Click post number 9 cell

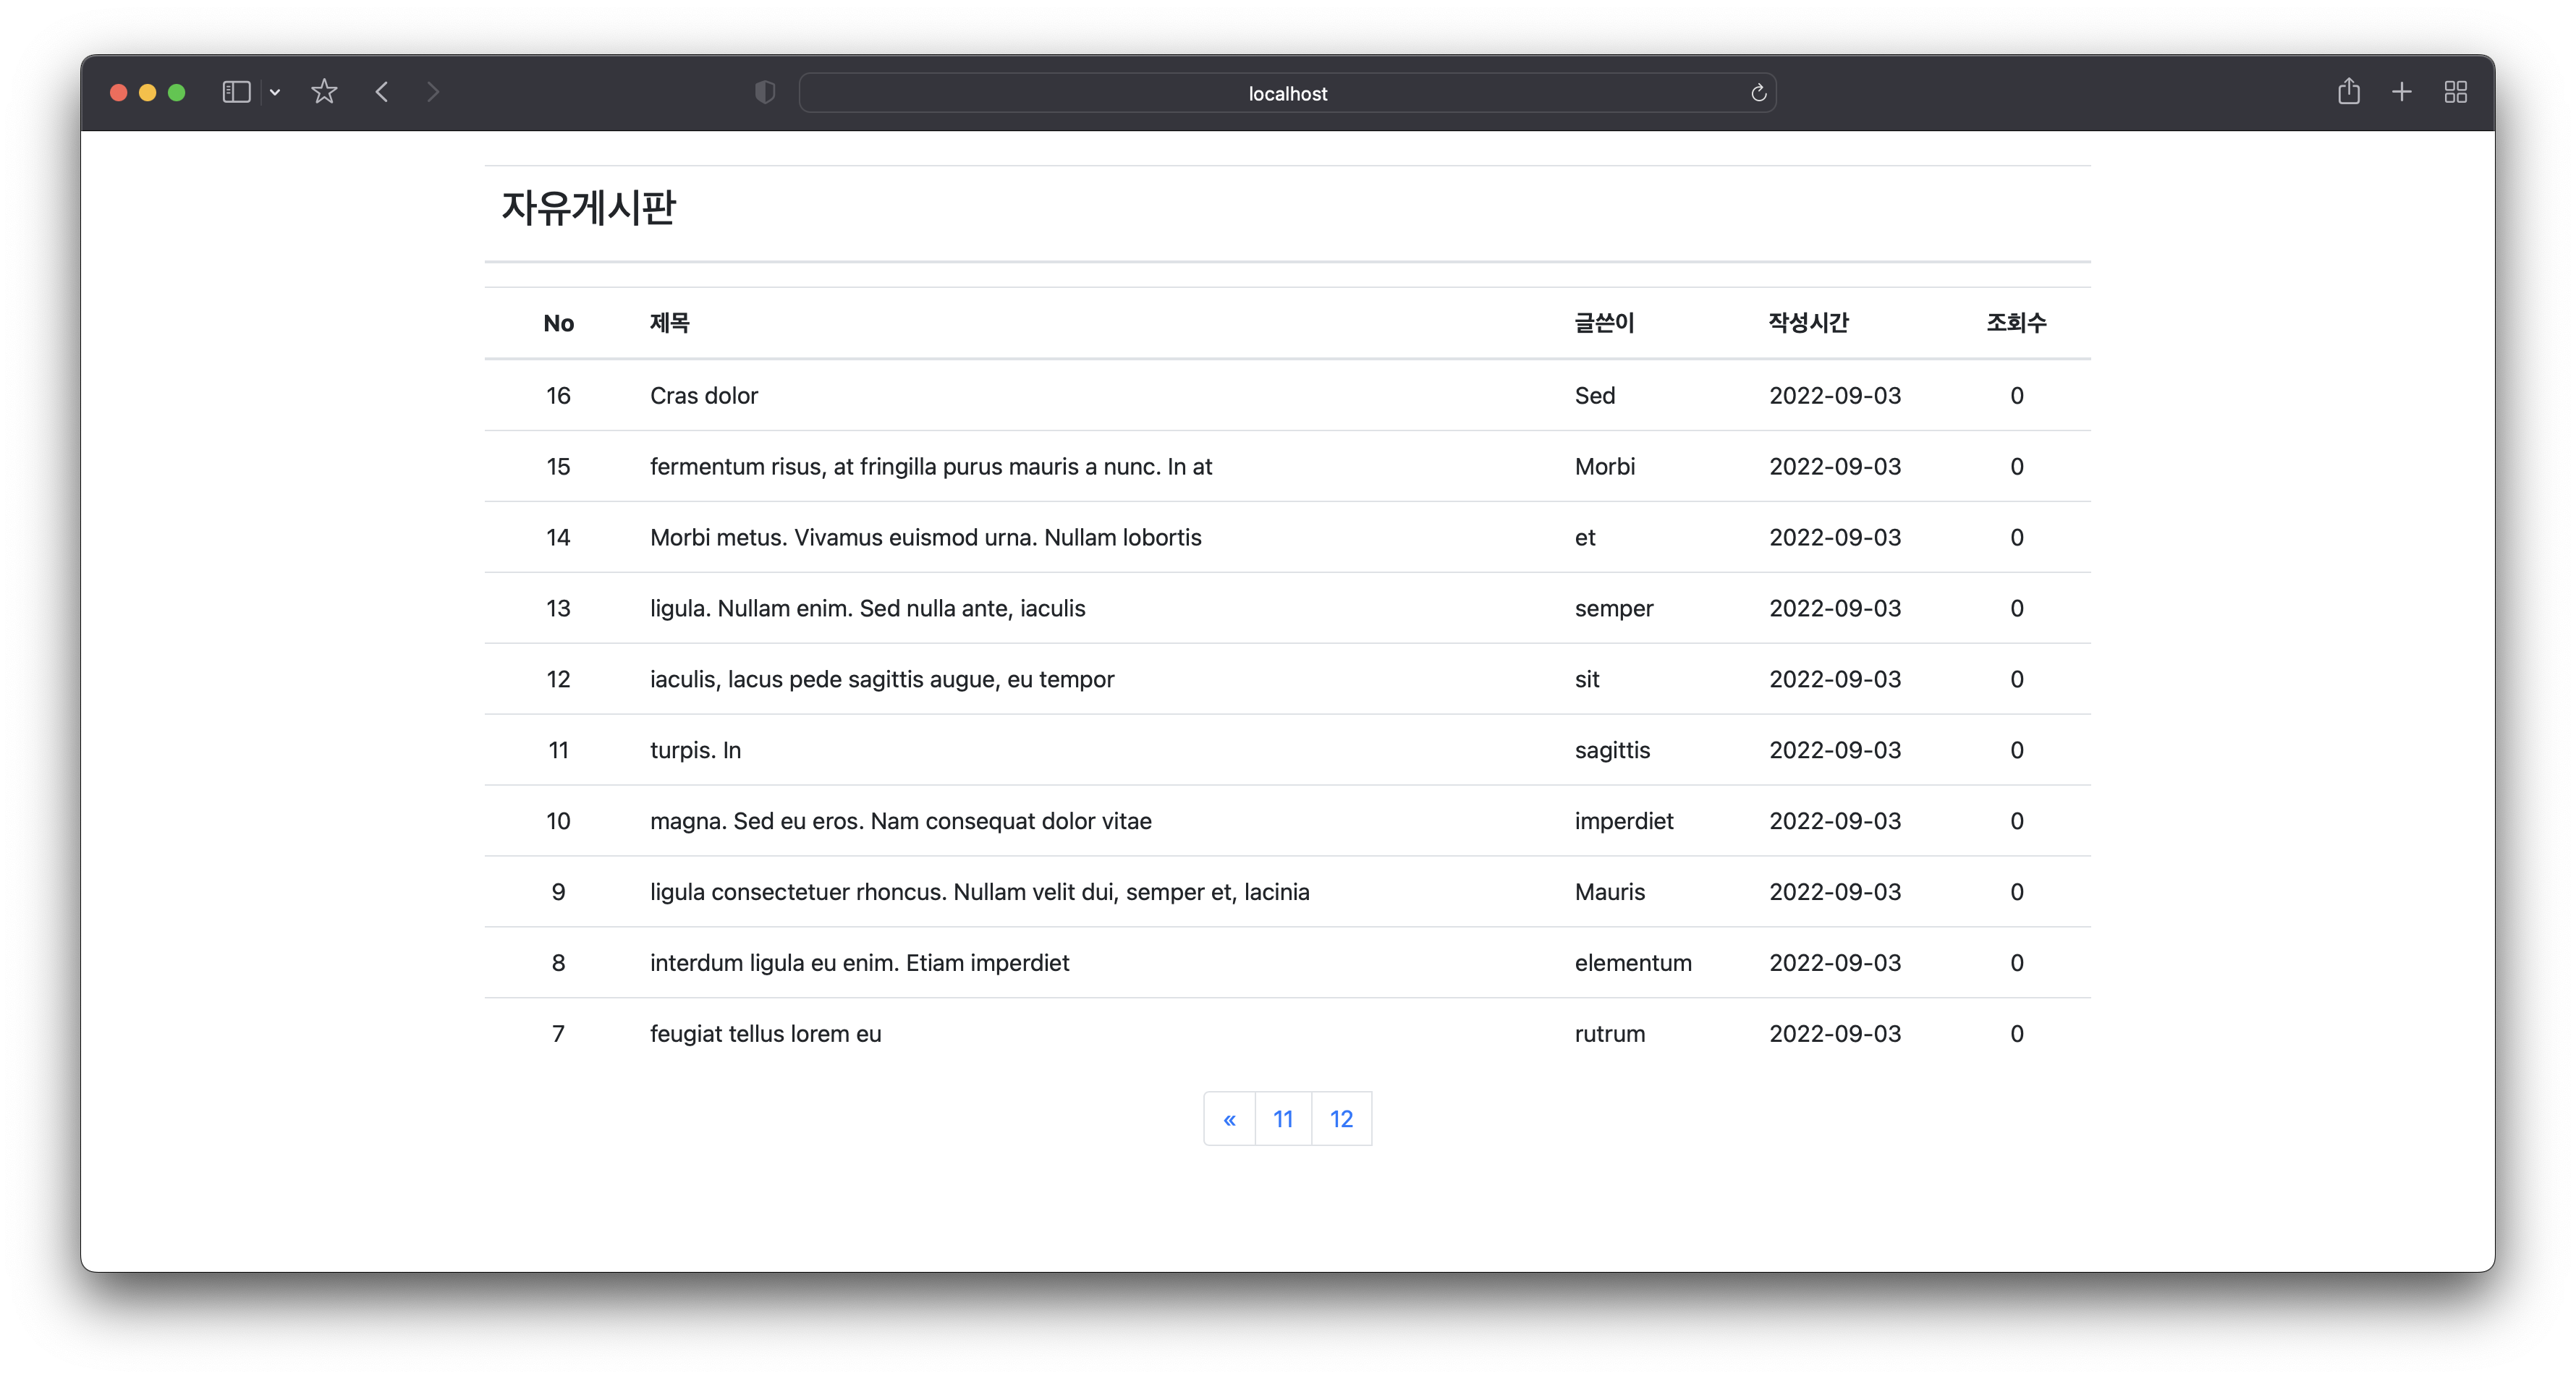(558, 892)
